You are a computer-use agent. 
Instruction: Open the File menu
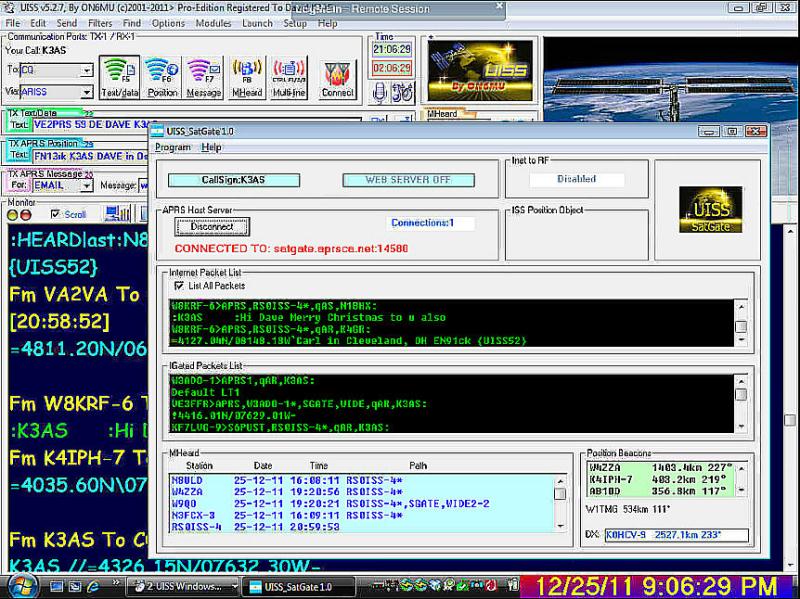(x=13, y=23)
